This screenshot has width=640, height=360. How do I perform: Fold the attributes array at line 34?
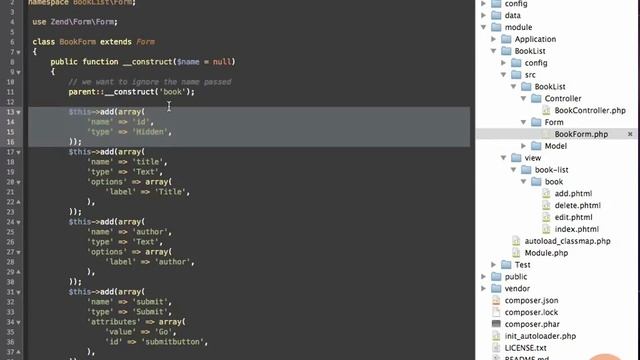pyautogui.click(x=18, y=322)
